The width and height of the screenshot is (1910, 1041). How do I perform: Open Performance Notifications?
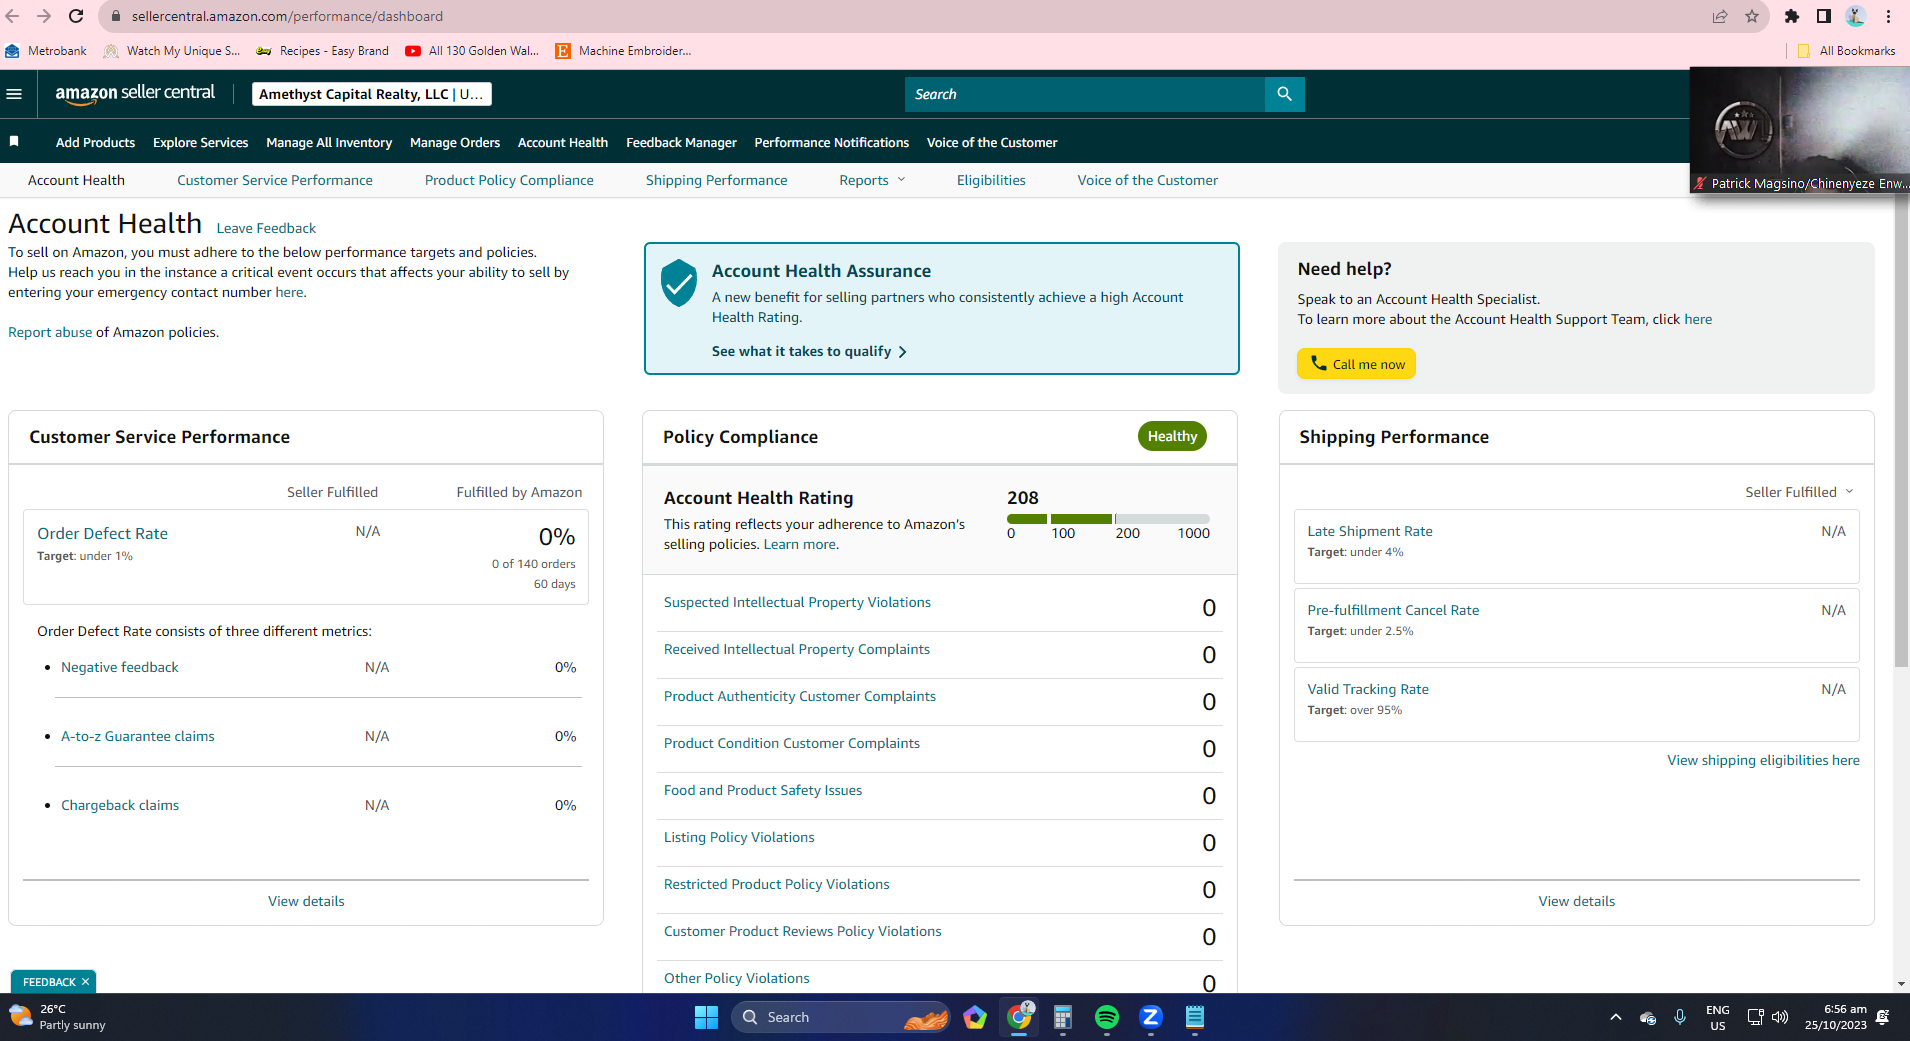[x=832, y=142]
